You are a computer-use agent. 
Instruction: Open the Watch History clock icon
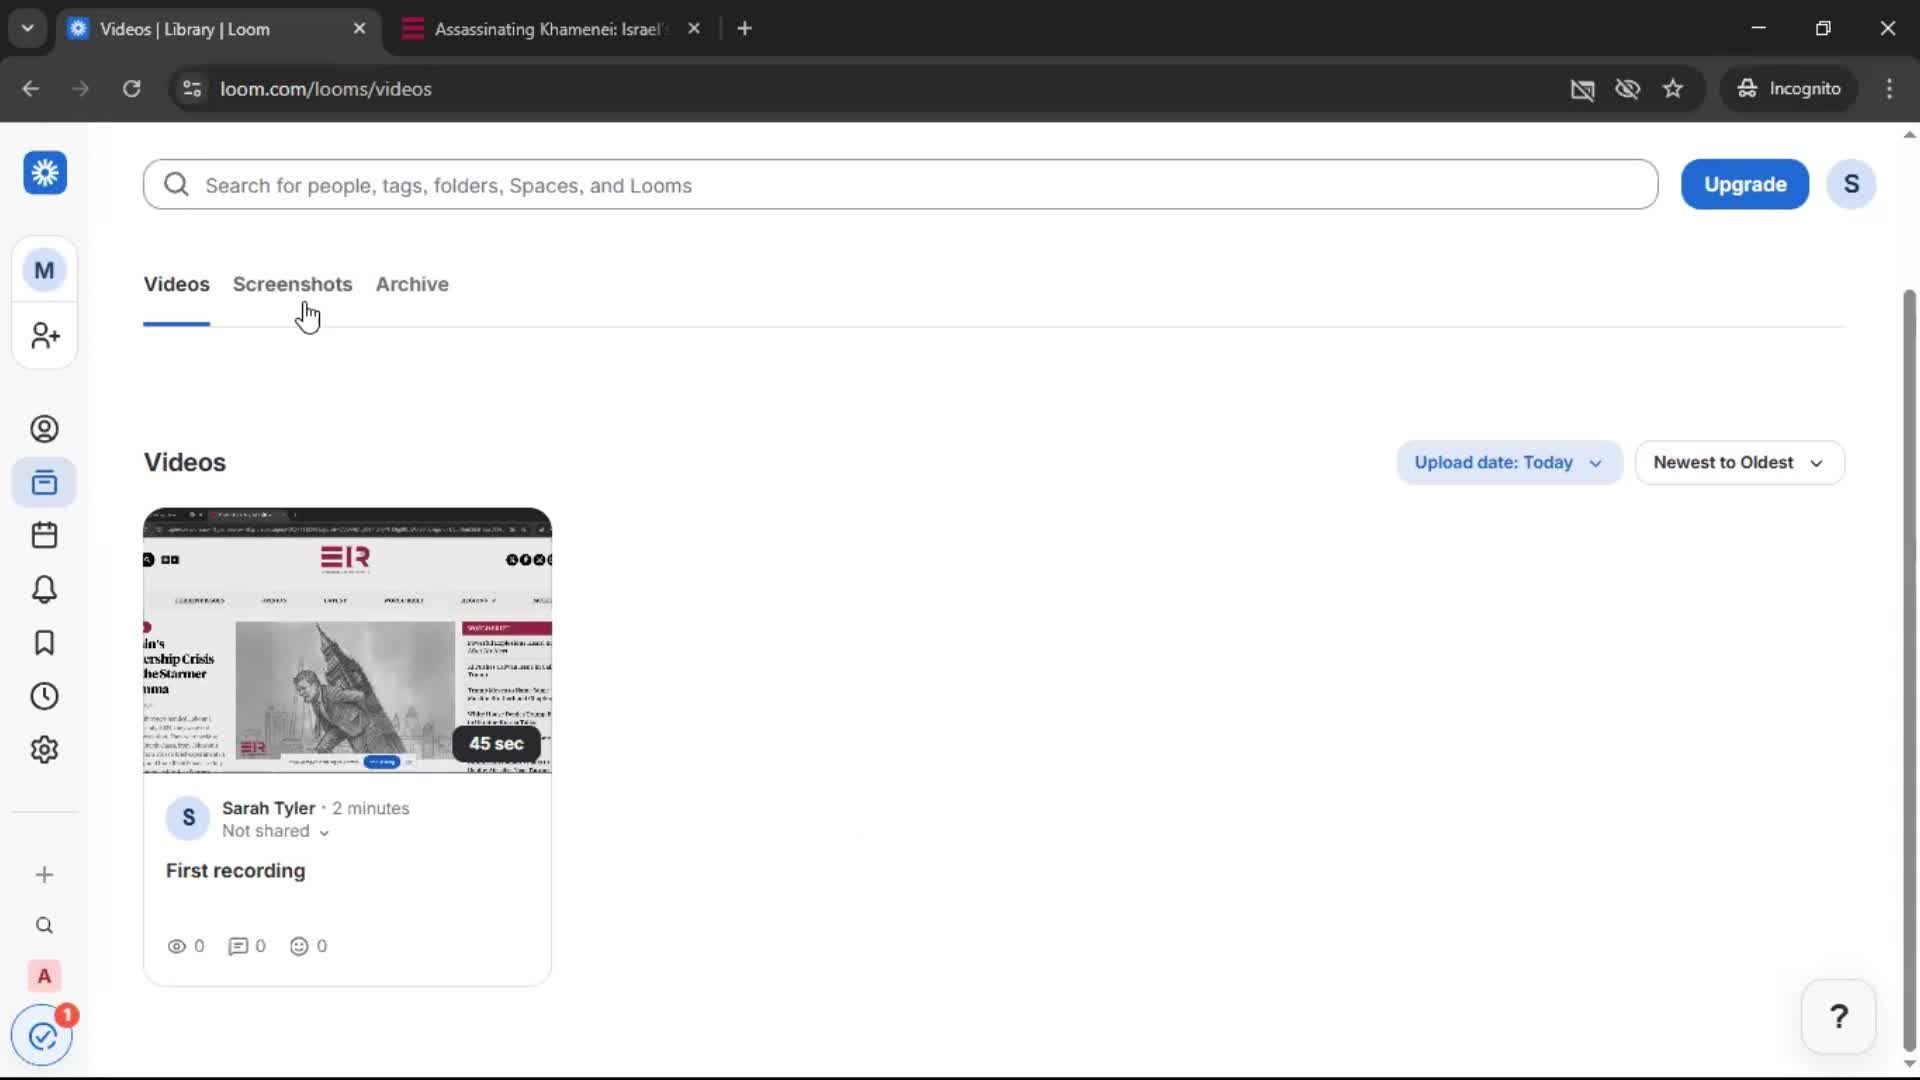point(44,696)
